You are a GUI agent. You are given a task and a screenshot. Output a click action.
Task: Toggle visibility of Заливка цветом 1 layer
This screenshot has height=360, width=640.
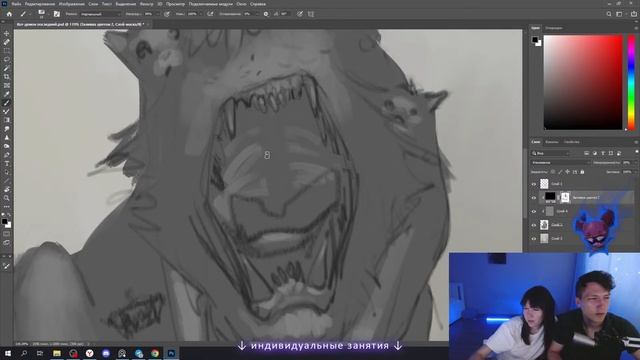point(533,198)
